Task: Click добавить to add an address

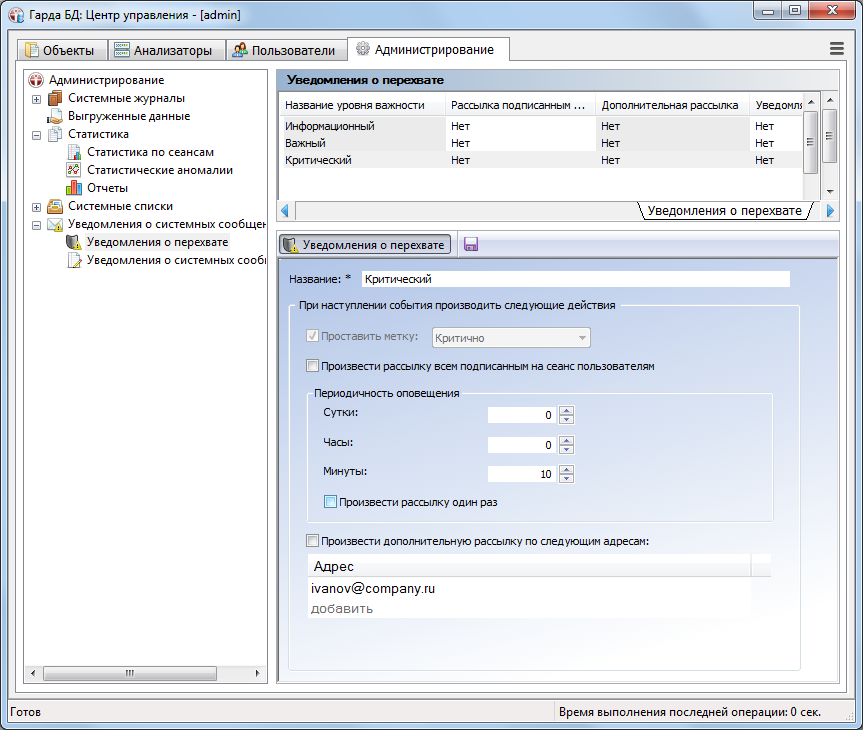Action: point(342,609)
